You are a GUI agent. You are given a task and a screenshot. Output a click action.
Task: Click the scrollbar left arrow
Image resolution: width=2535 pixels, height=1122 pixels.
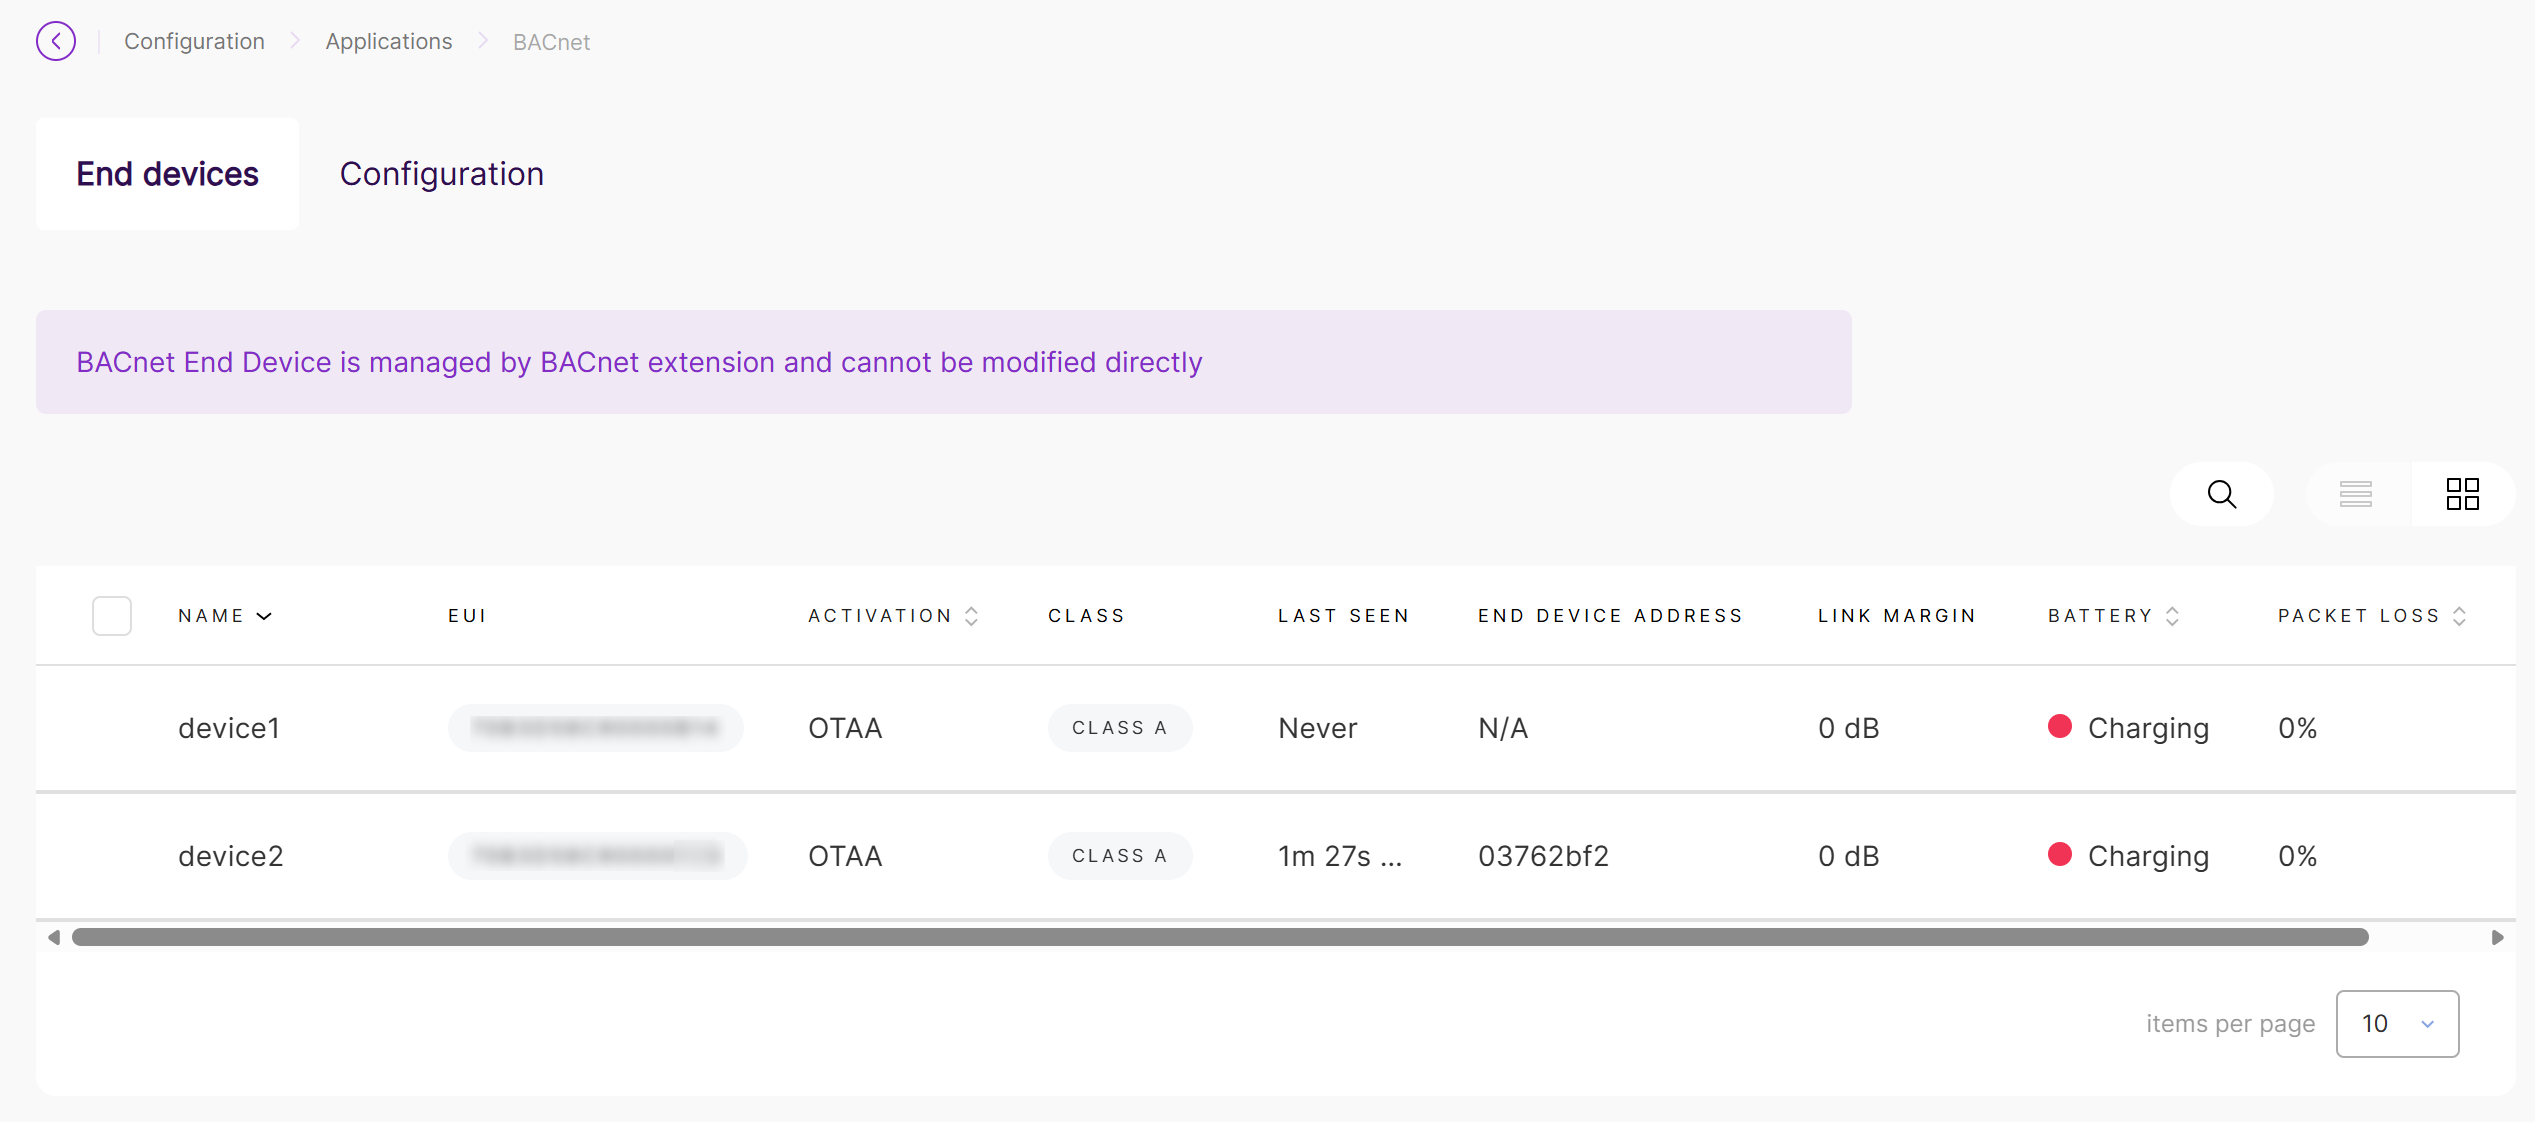tap(54, 937)
